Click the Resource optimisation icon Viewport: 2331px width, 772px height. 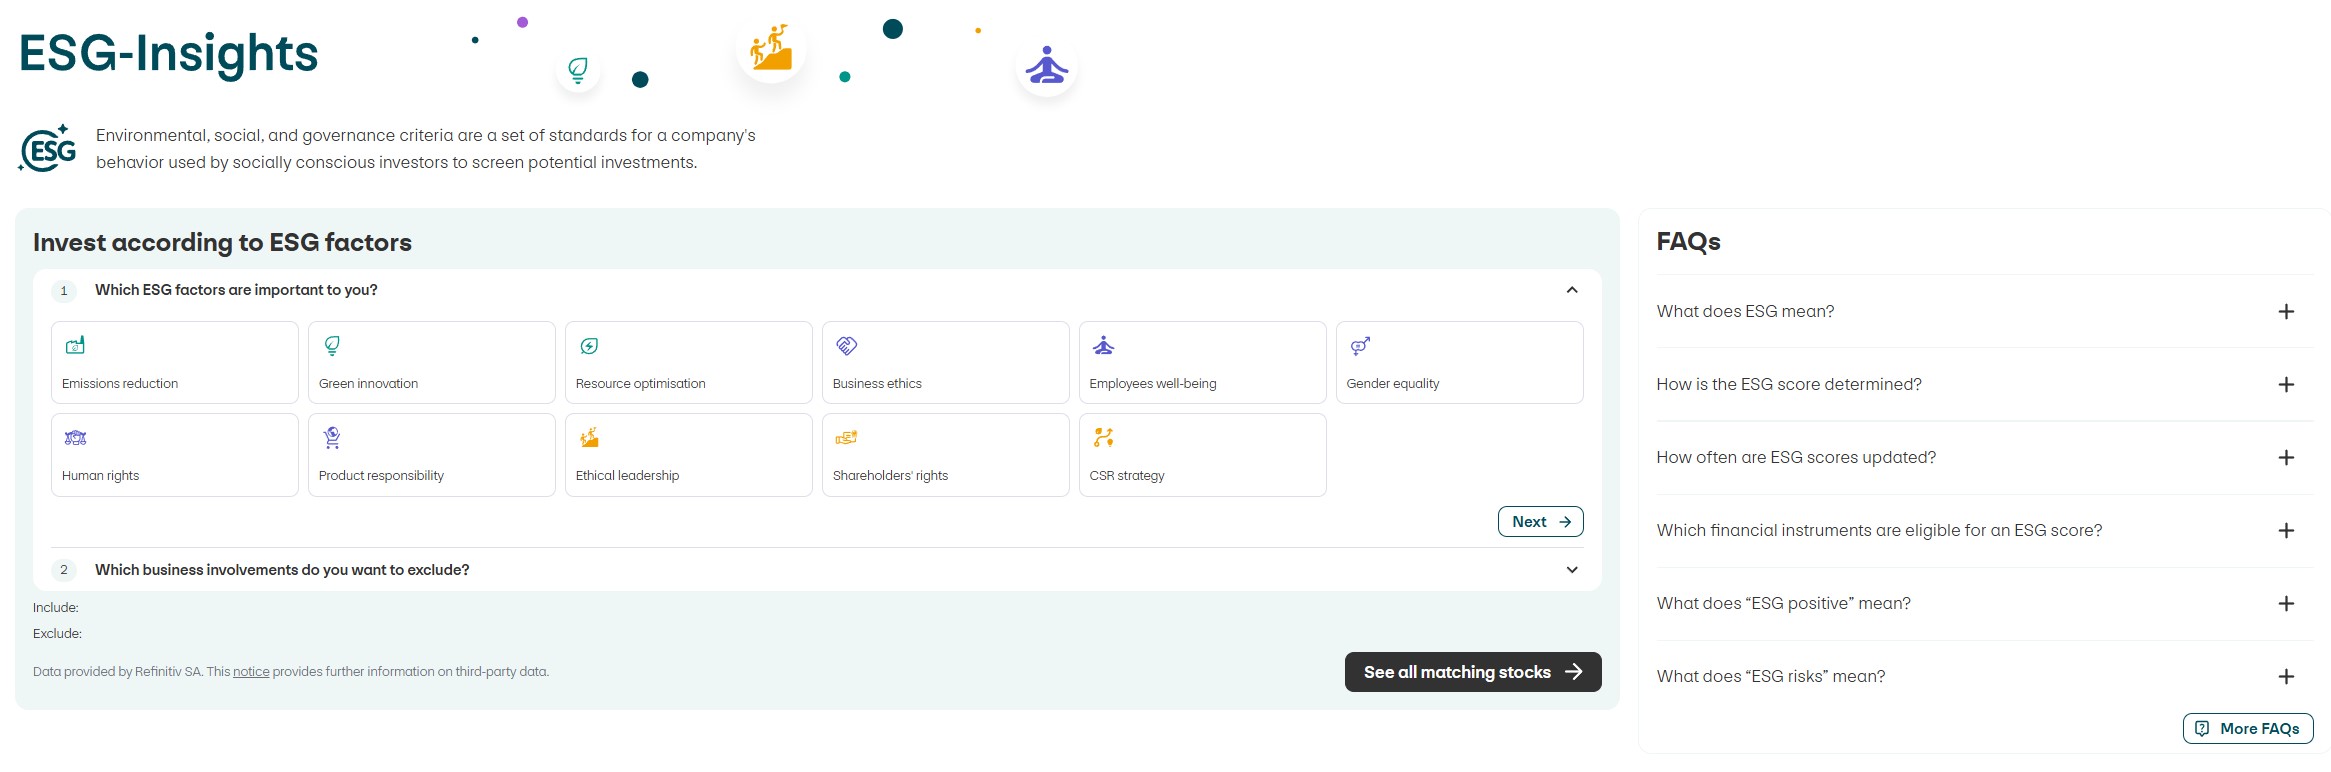pos(589,346)
